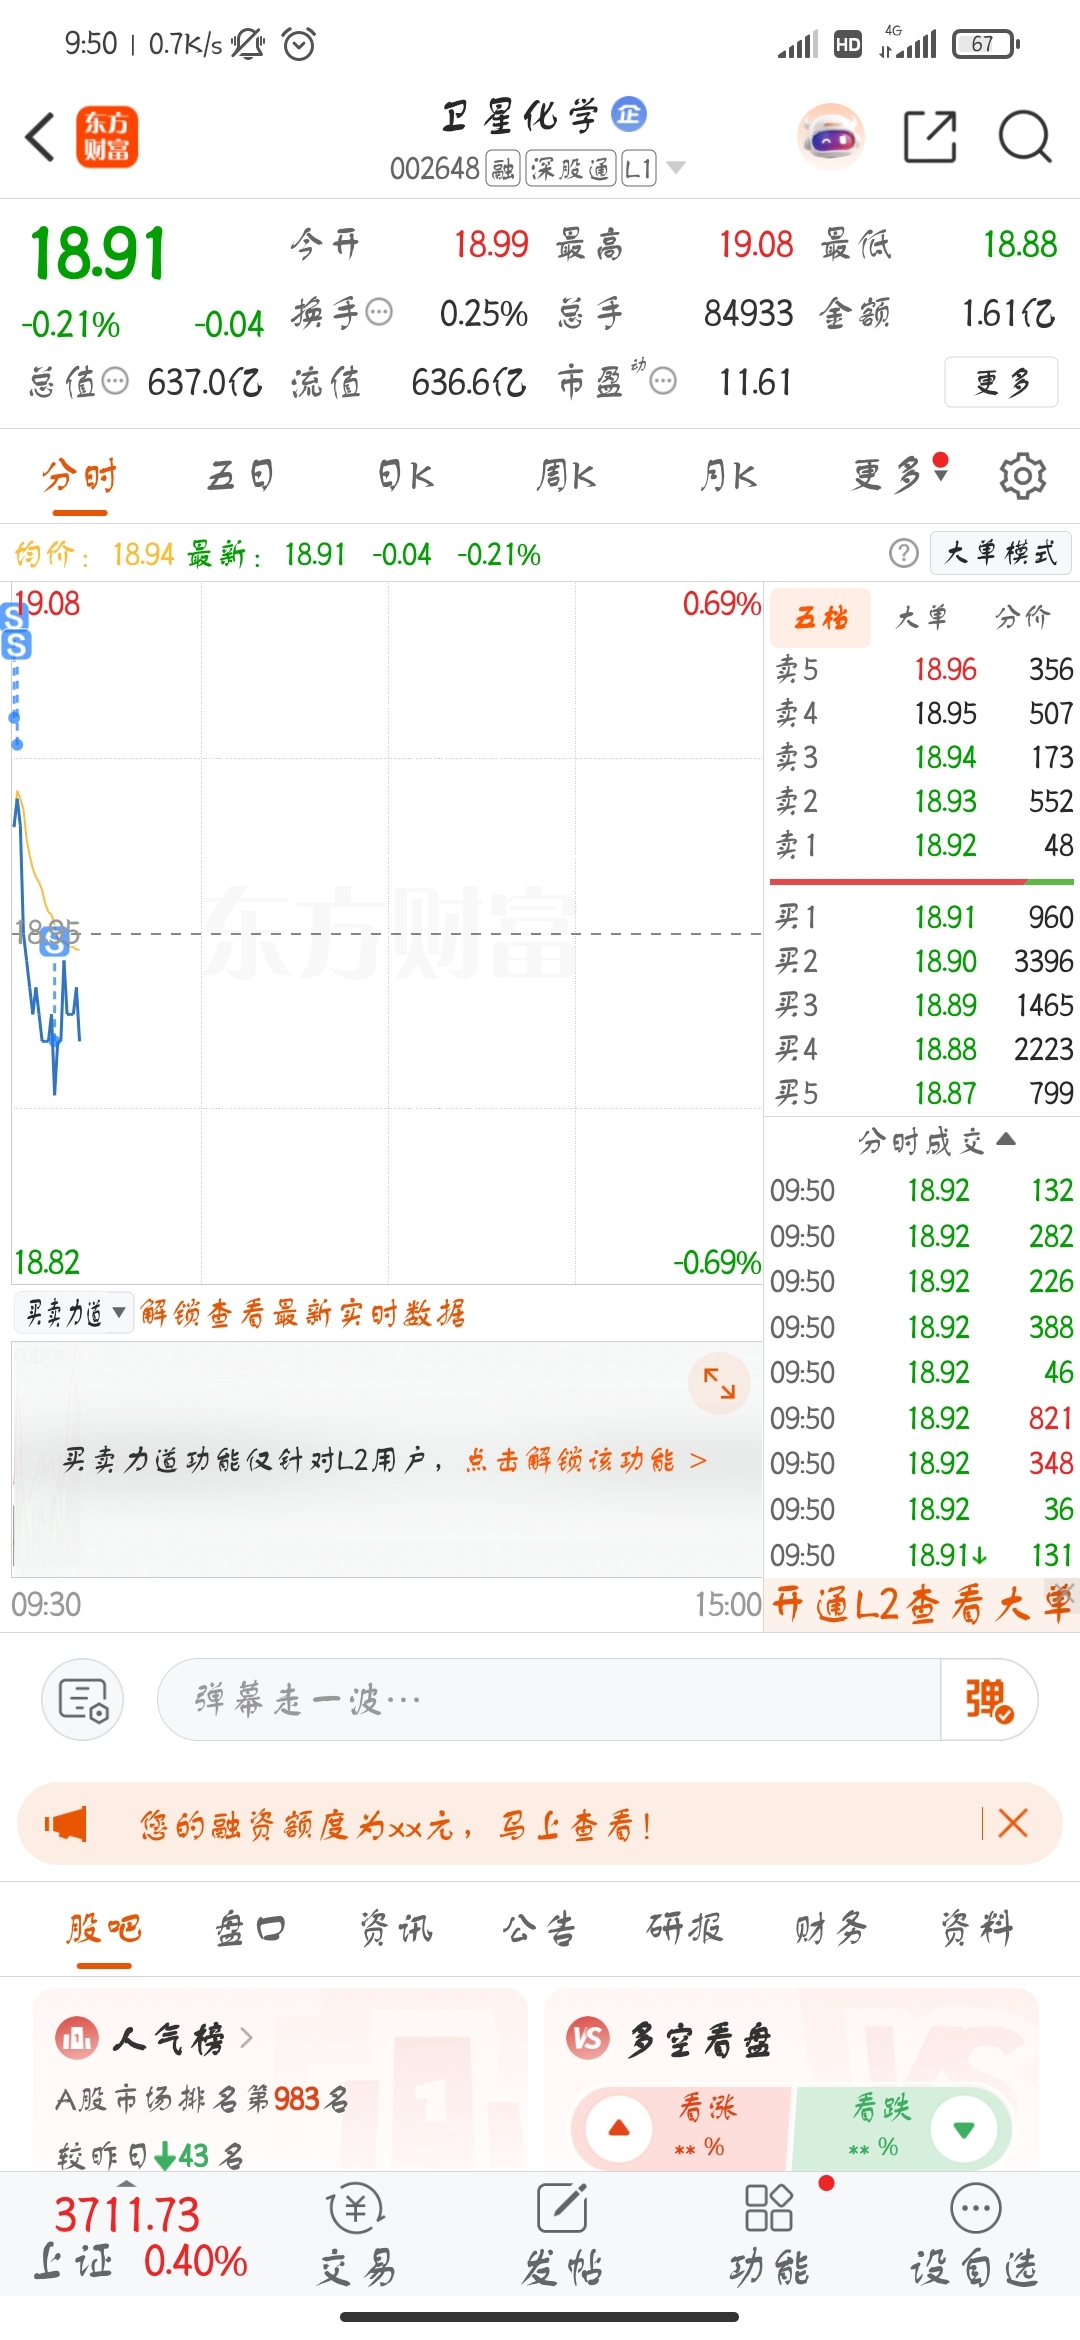Tap 融 tag beside stock code

503,168
